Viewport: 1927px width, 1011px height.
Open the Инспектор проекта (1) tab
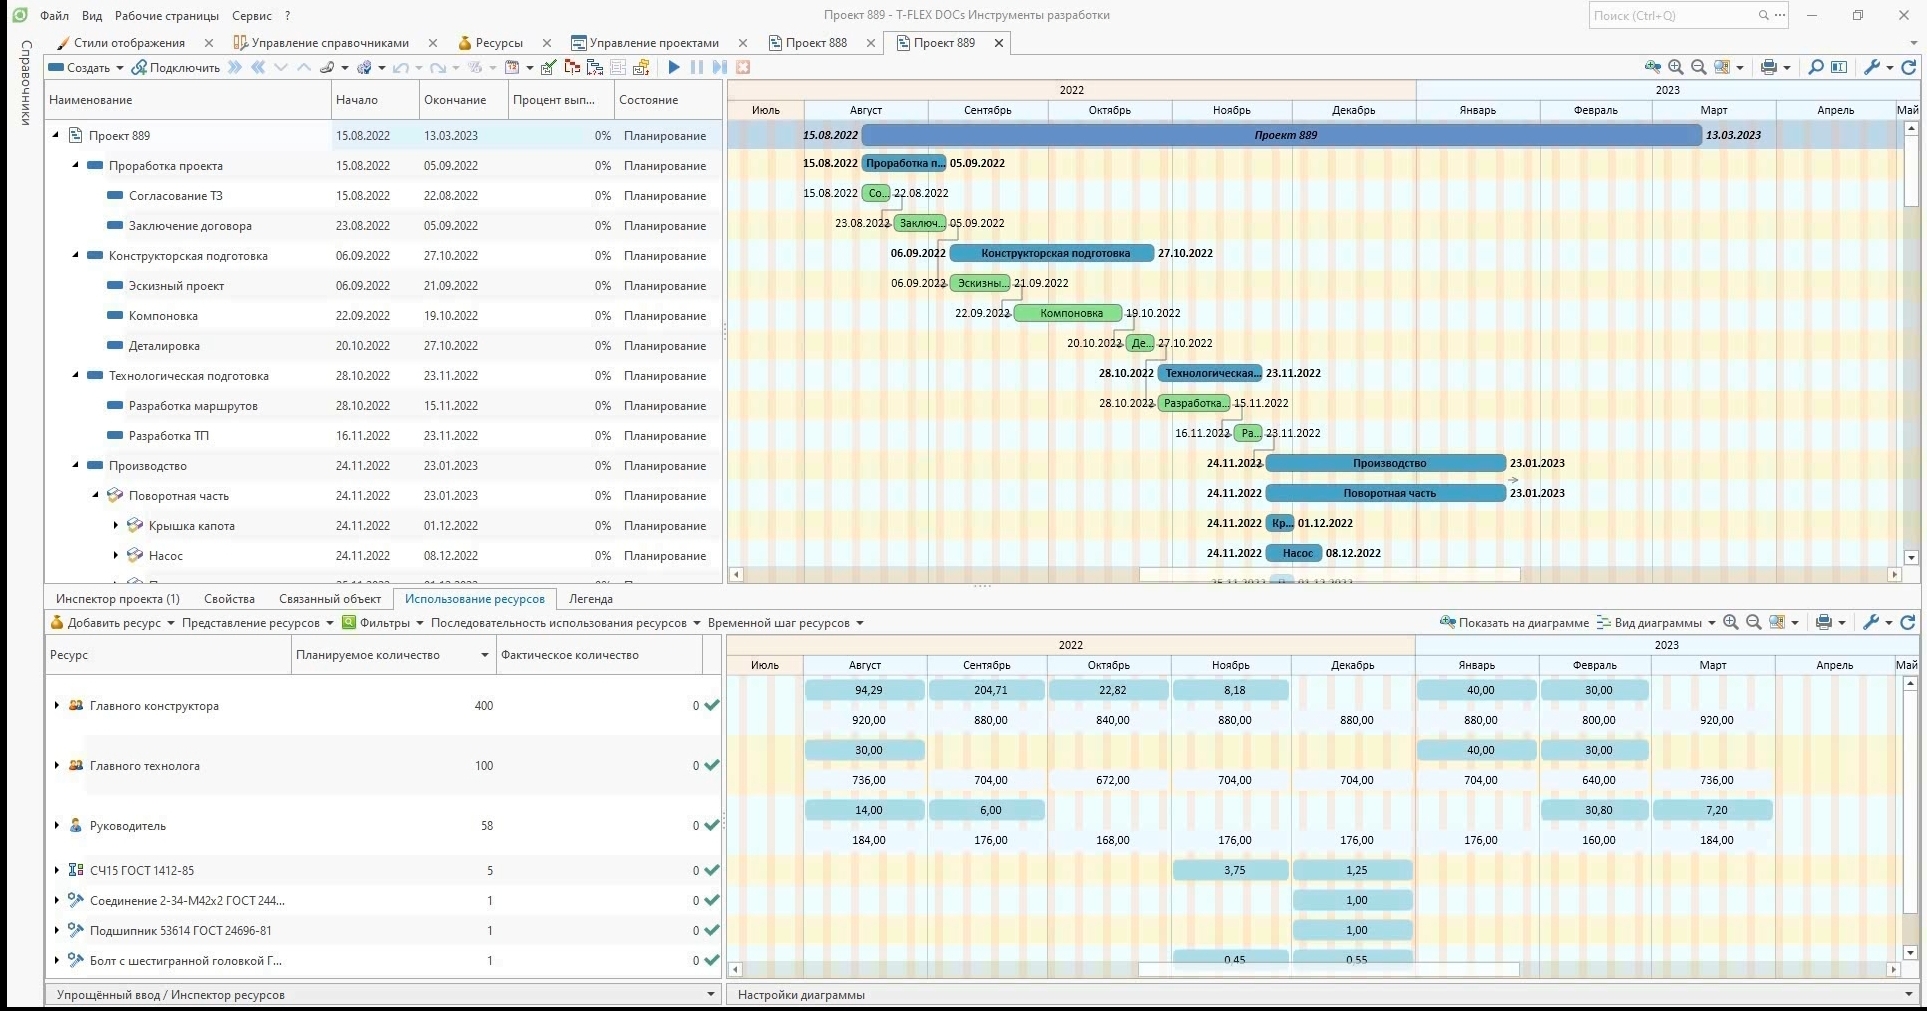coord(118,599)
